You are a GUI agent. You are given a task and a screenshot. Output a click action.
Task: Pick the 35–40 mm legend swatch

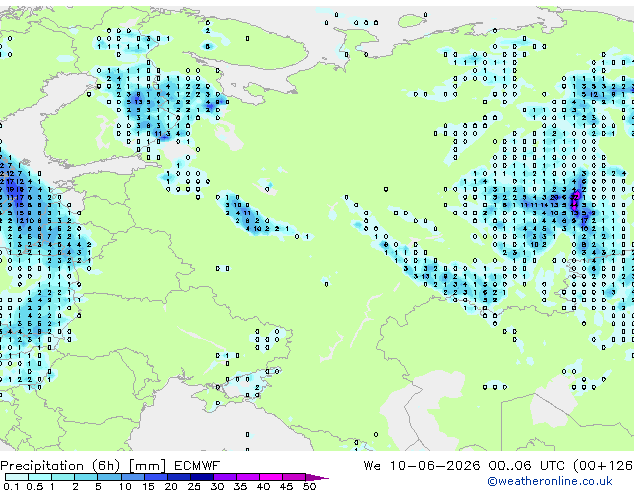[x=248, y=477]
